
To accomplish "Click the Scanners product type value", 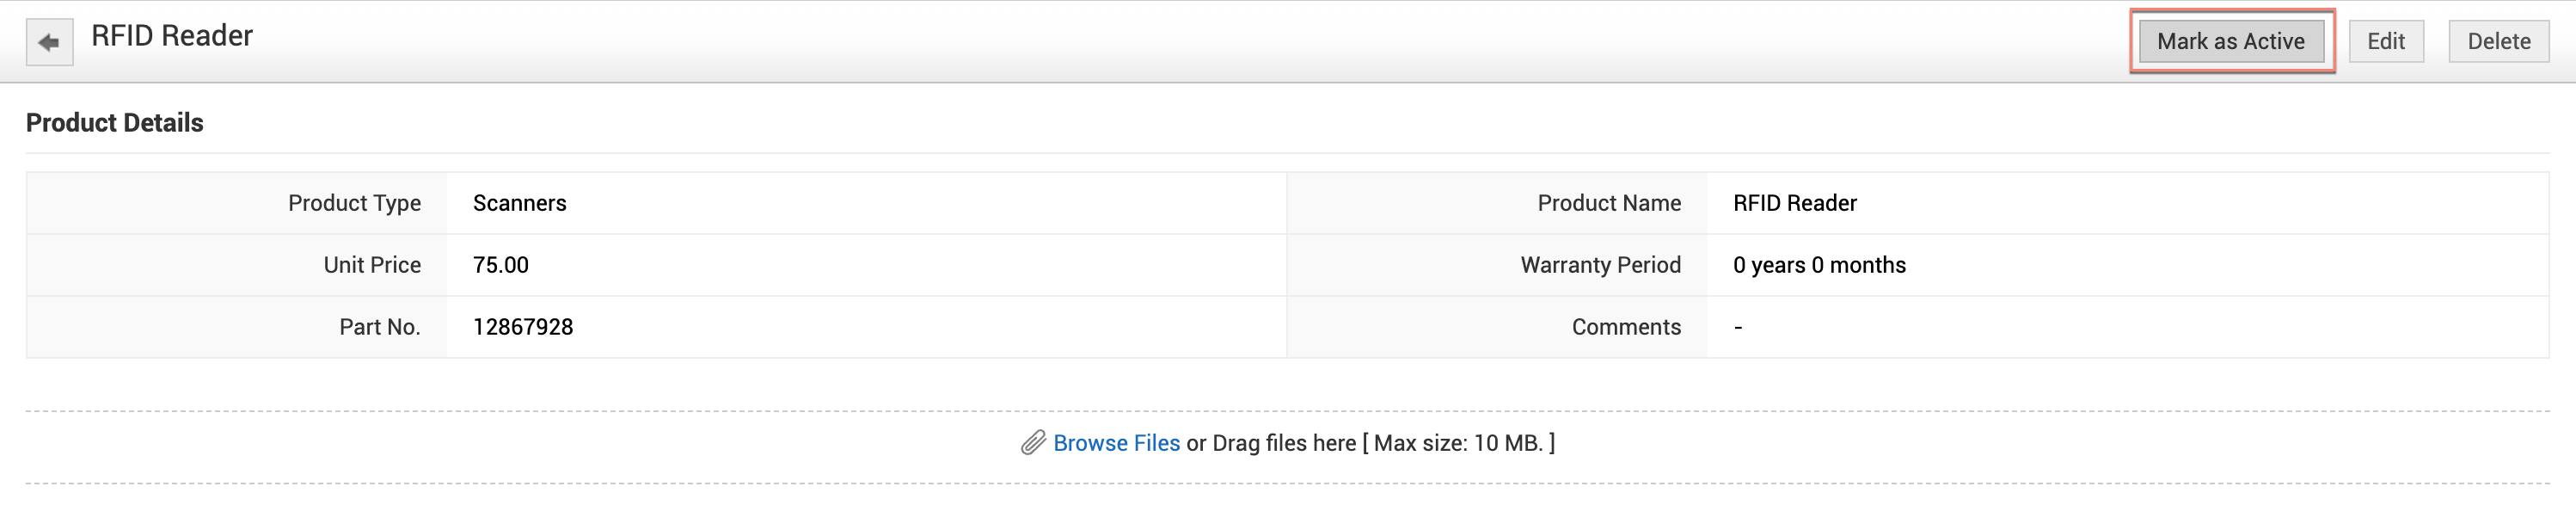I will tap(519, 203).
